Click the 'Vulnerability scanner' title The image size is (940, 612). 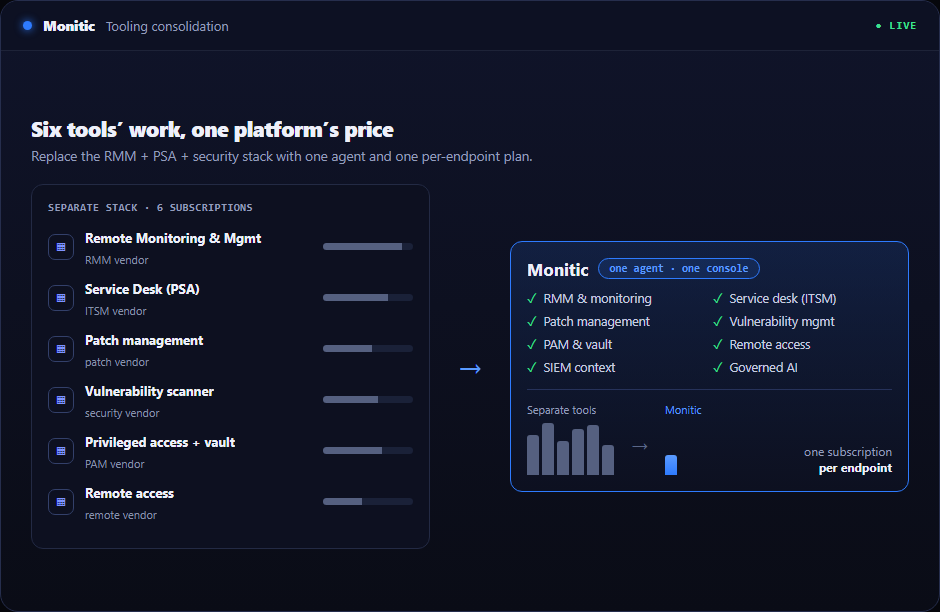[149, 391]
